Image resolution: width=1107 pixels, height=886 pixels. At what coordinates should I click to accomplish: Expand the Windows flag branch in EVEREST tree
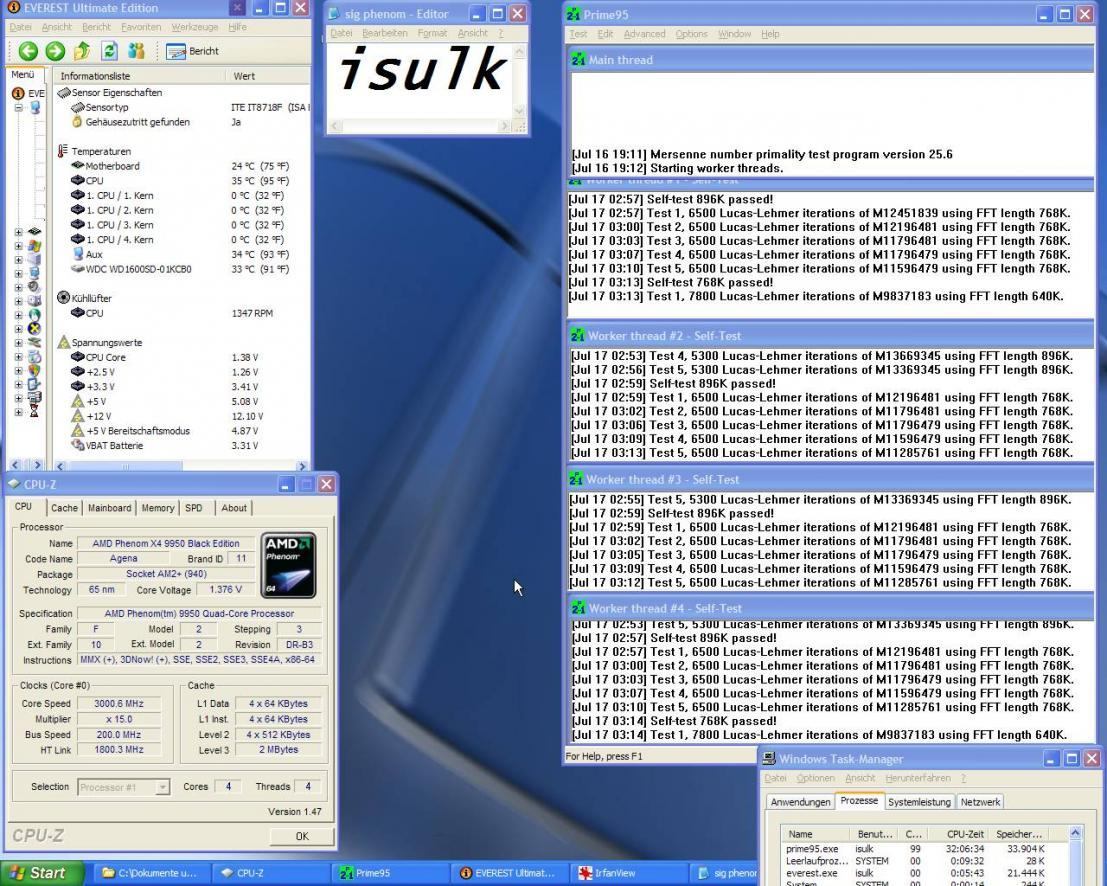click(x=18, y=246)
